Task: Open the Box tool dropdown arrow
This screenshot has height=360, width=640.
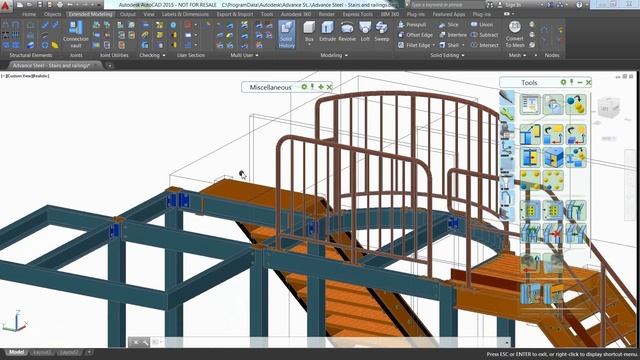Action: pos(309,44)
